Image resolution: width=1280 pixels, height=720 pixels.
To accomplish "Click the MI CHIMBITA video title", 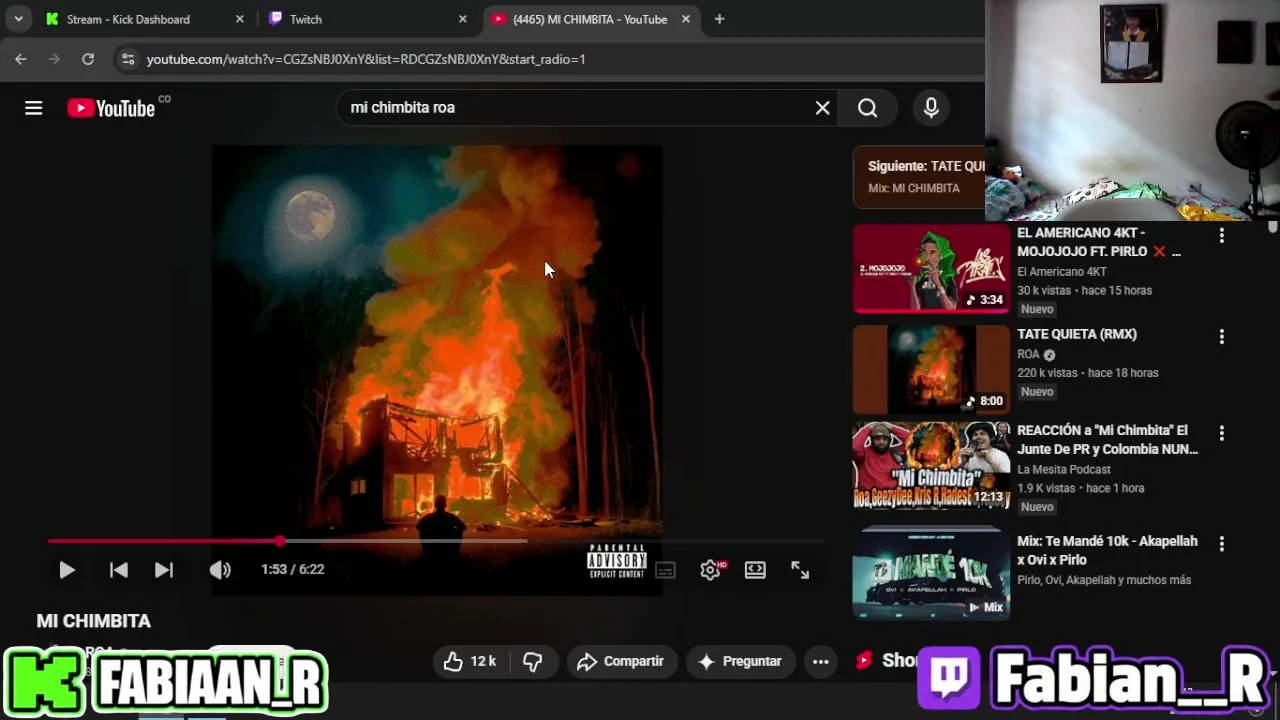I will (94, 621).
